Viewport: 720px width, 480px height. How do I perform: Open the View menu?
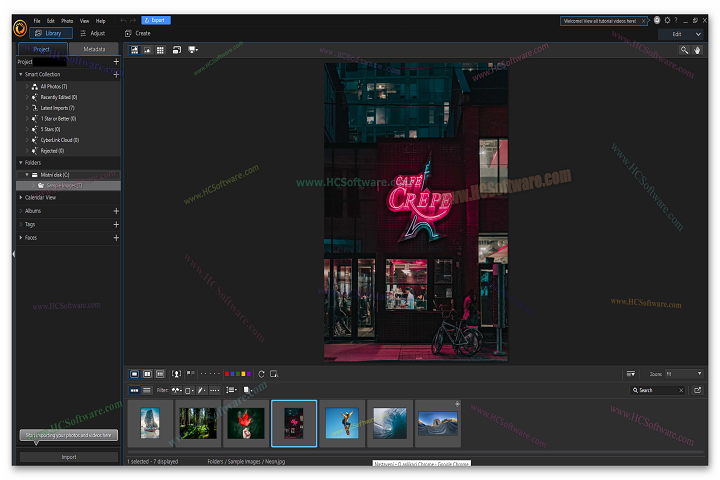pos(84,21)
